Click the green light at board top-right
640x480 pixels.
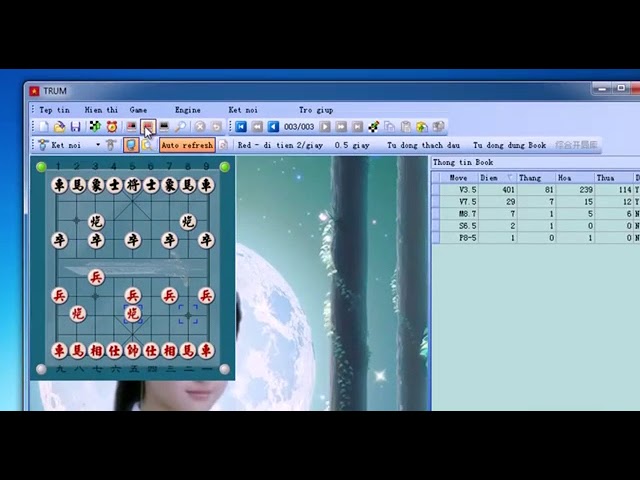coord(224,167)
